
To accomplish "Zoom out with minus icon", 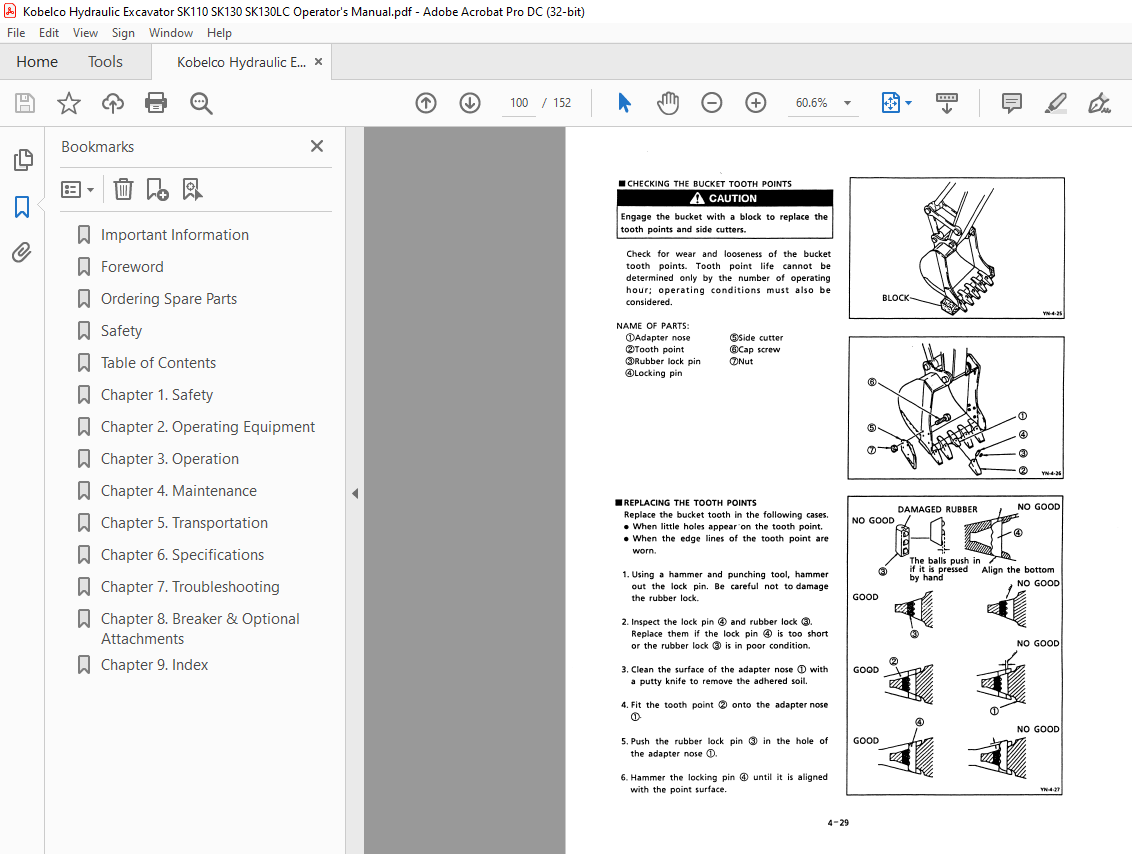I will 712,103.
